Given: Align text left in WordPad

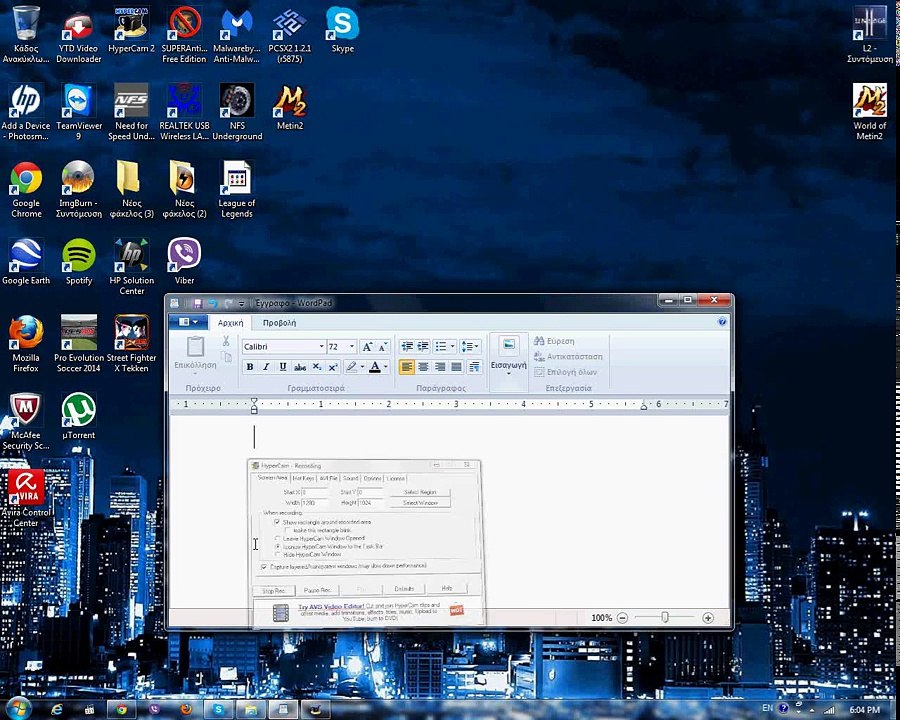Looking at the screenshot, I should (406, 367).
